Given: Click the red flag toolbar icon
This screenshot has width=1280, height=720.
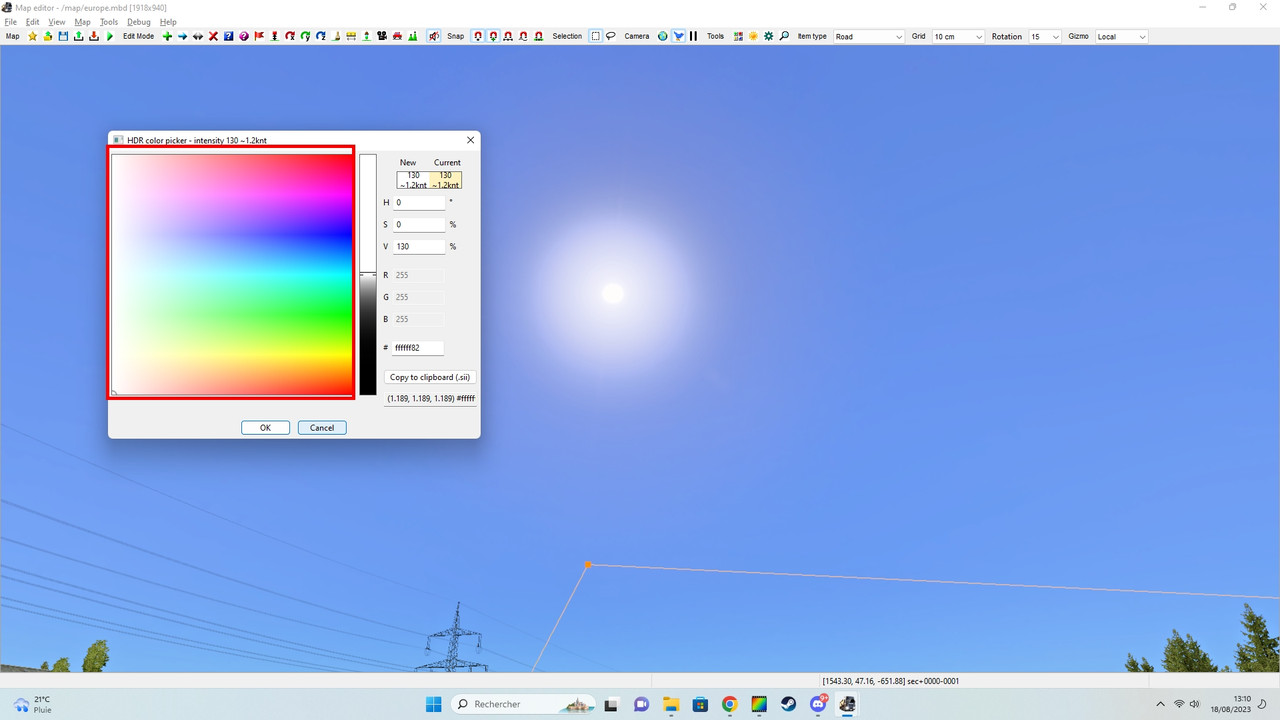Looking at the screenshot, I should tap(259, 36).
